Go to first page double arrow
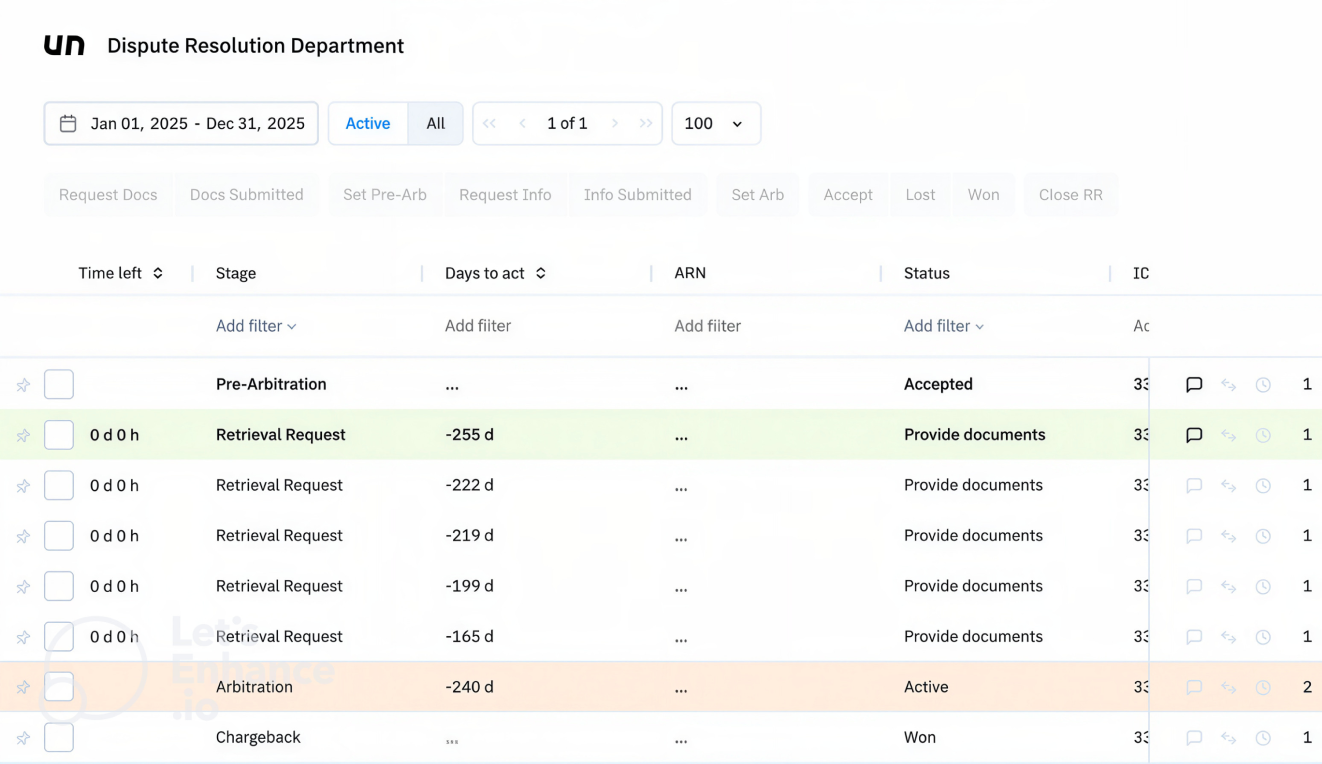This screenshot has width=1322, height=764. (x=490, y=123)
